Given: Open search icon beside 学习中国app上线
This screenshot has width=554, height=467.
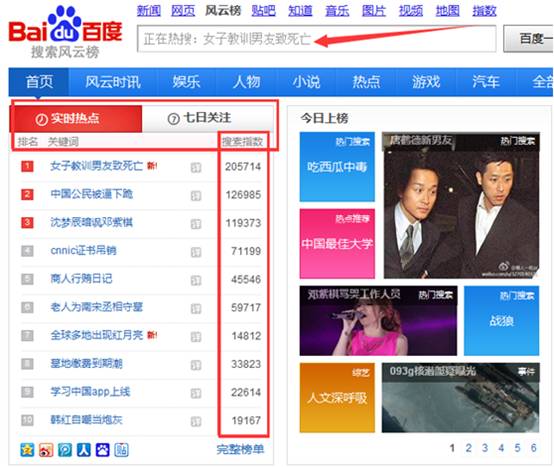Looking at the screenshot, I should [196, 393].
